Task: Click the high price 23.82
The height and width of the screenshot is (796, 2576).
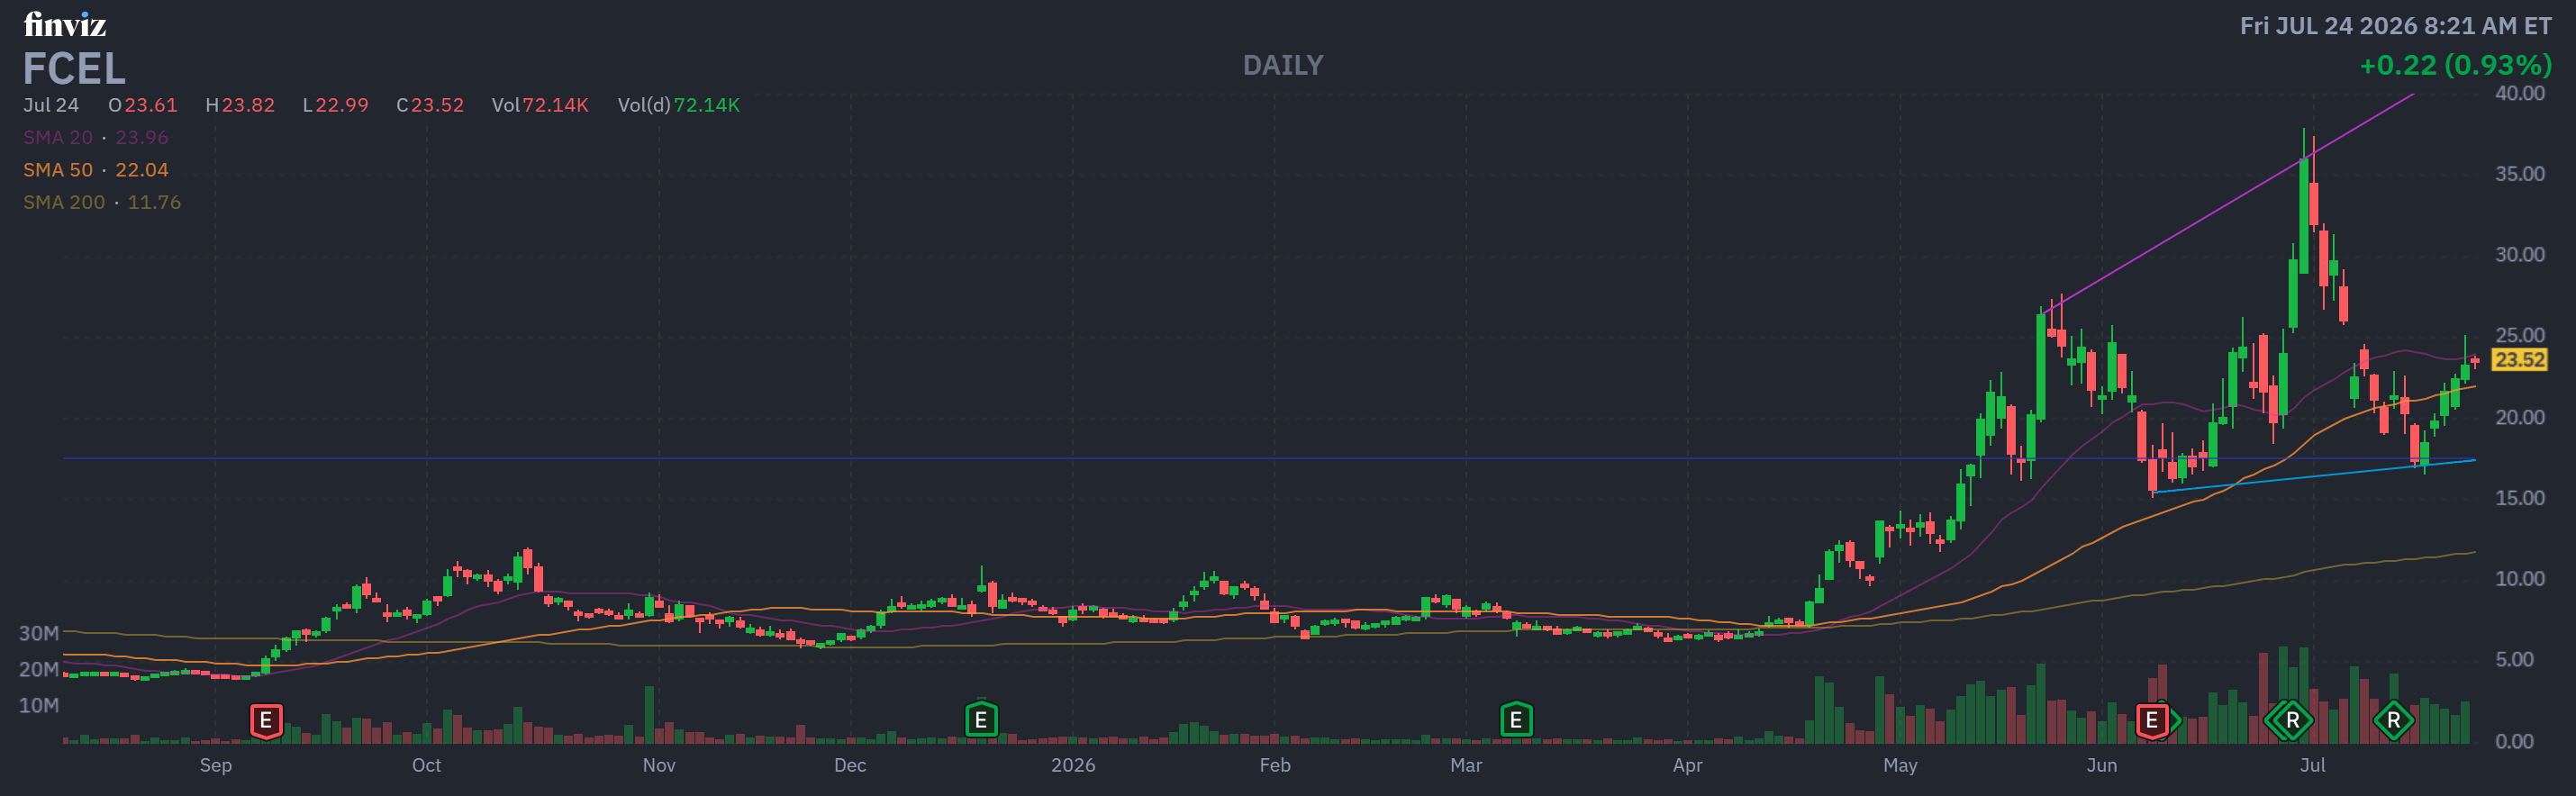Action: pyautogui.click(x=248, y=105)
